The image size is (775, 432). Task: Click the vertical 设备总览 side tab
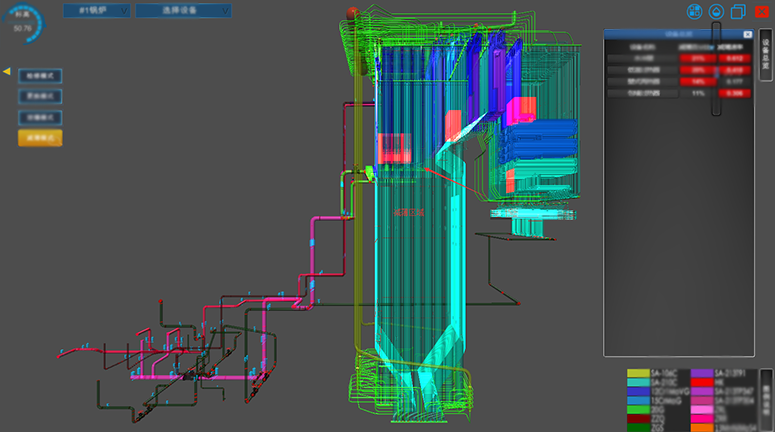coord(765,57)
